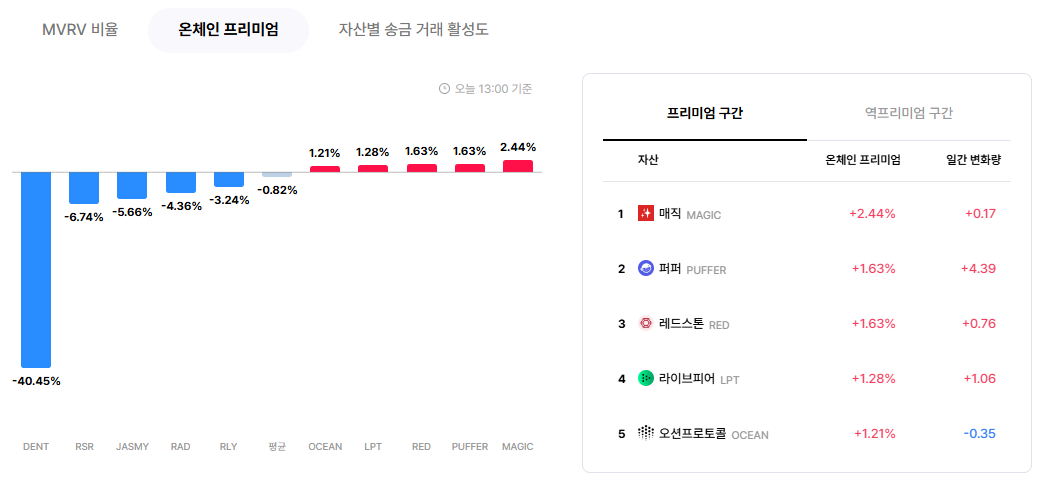This screenshot has height=484, width=1041.
Task: Click the REDSTONE coin logo icon
Action: pos(645,323)
